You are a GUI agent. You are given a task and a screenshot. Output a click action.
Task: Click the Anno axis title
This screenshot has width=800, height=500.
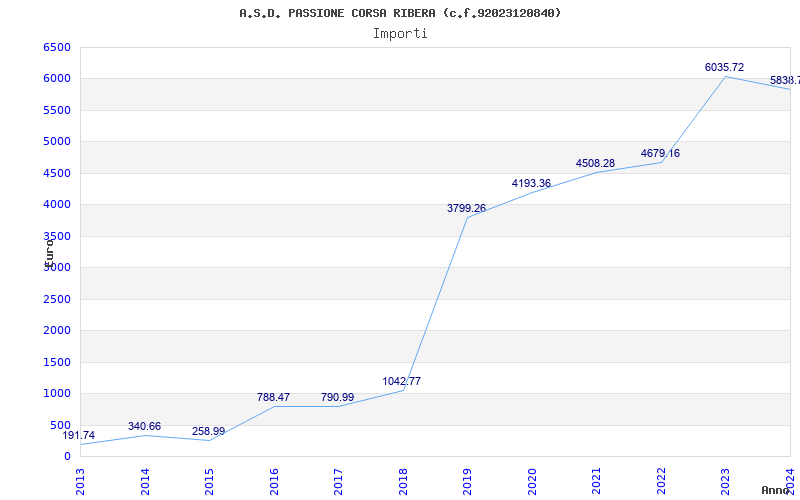coord(776,490)
